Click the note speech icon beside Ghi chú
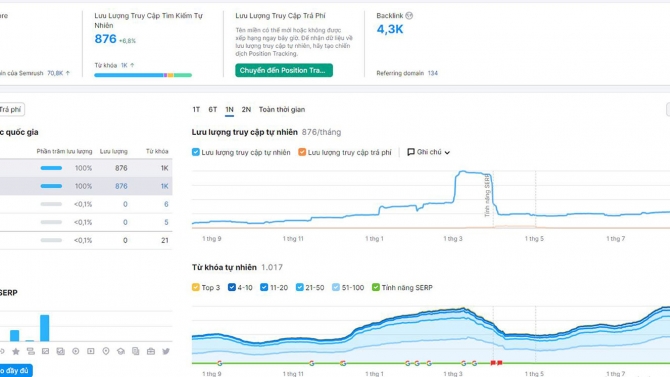670x377 pixels. tap(411, 152)
